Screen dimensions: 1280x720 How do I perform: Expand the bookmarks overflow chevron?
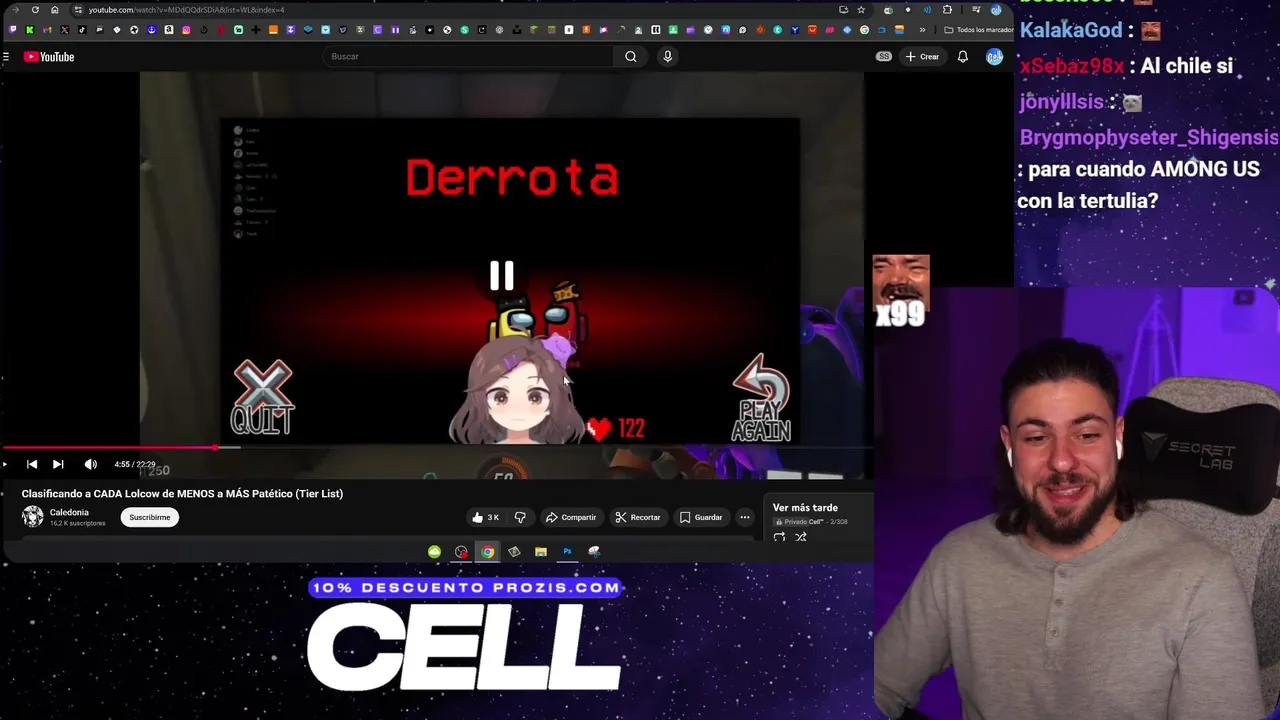[x=922, y=30]
